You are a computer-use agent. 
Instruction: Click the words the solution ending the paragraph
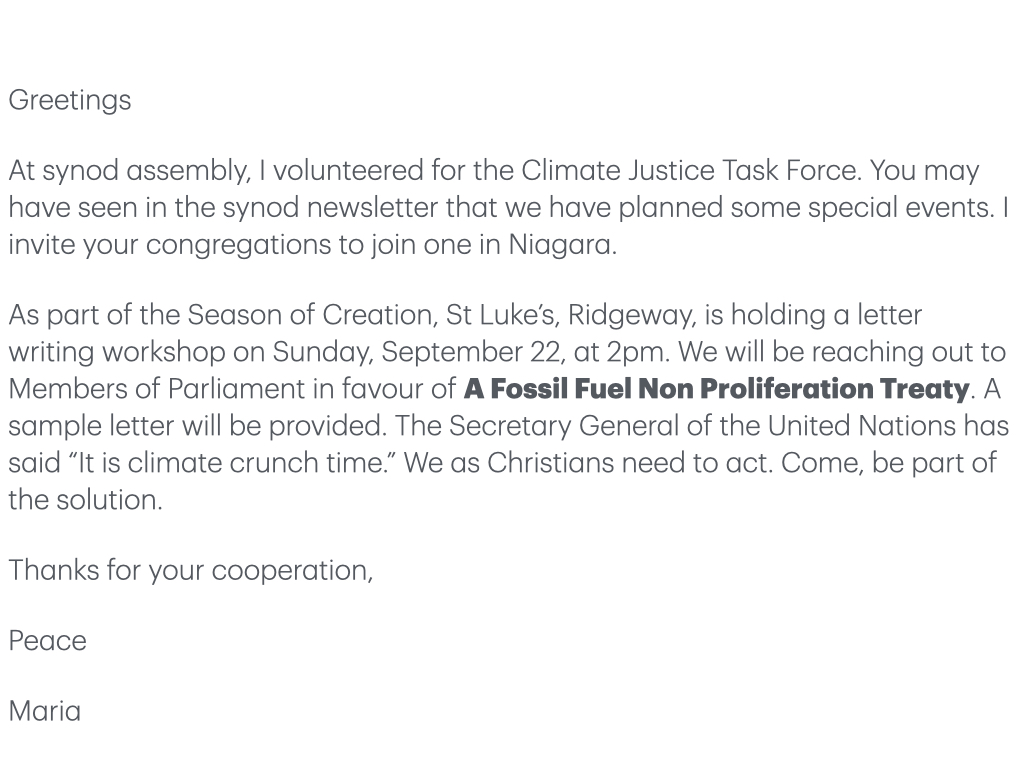click(84, 499)
